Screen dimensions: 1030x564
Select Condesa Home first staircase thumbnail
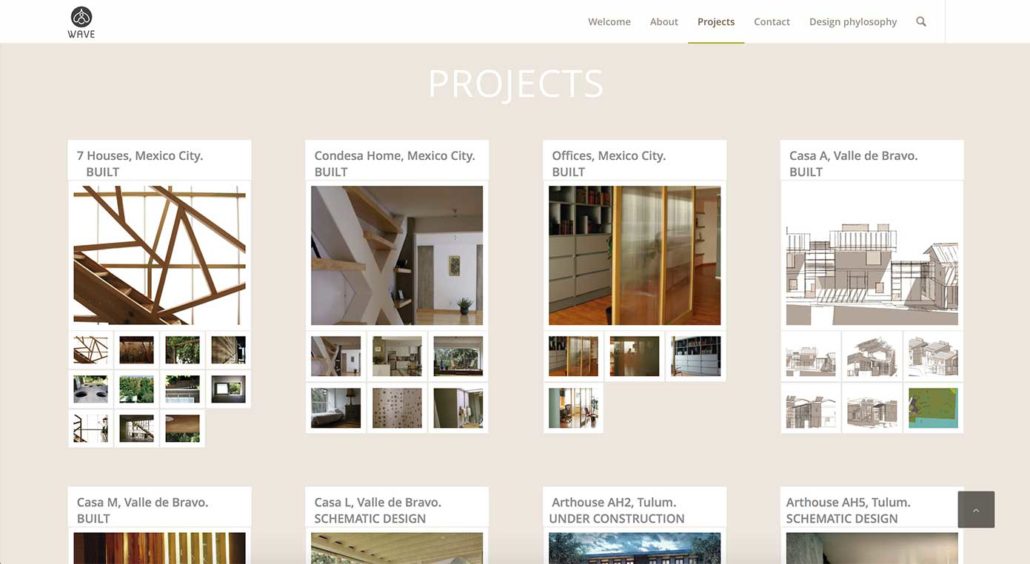coord(336,356)
